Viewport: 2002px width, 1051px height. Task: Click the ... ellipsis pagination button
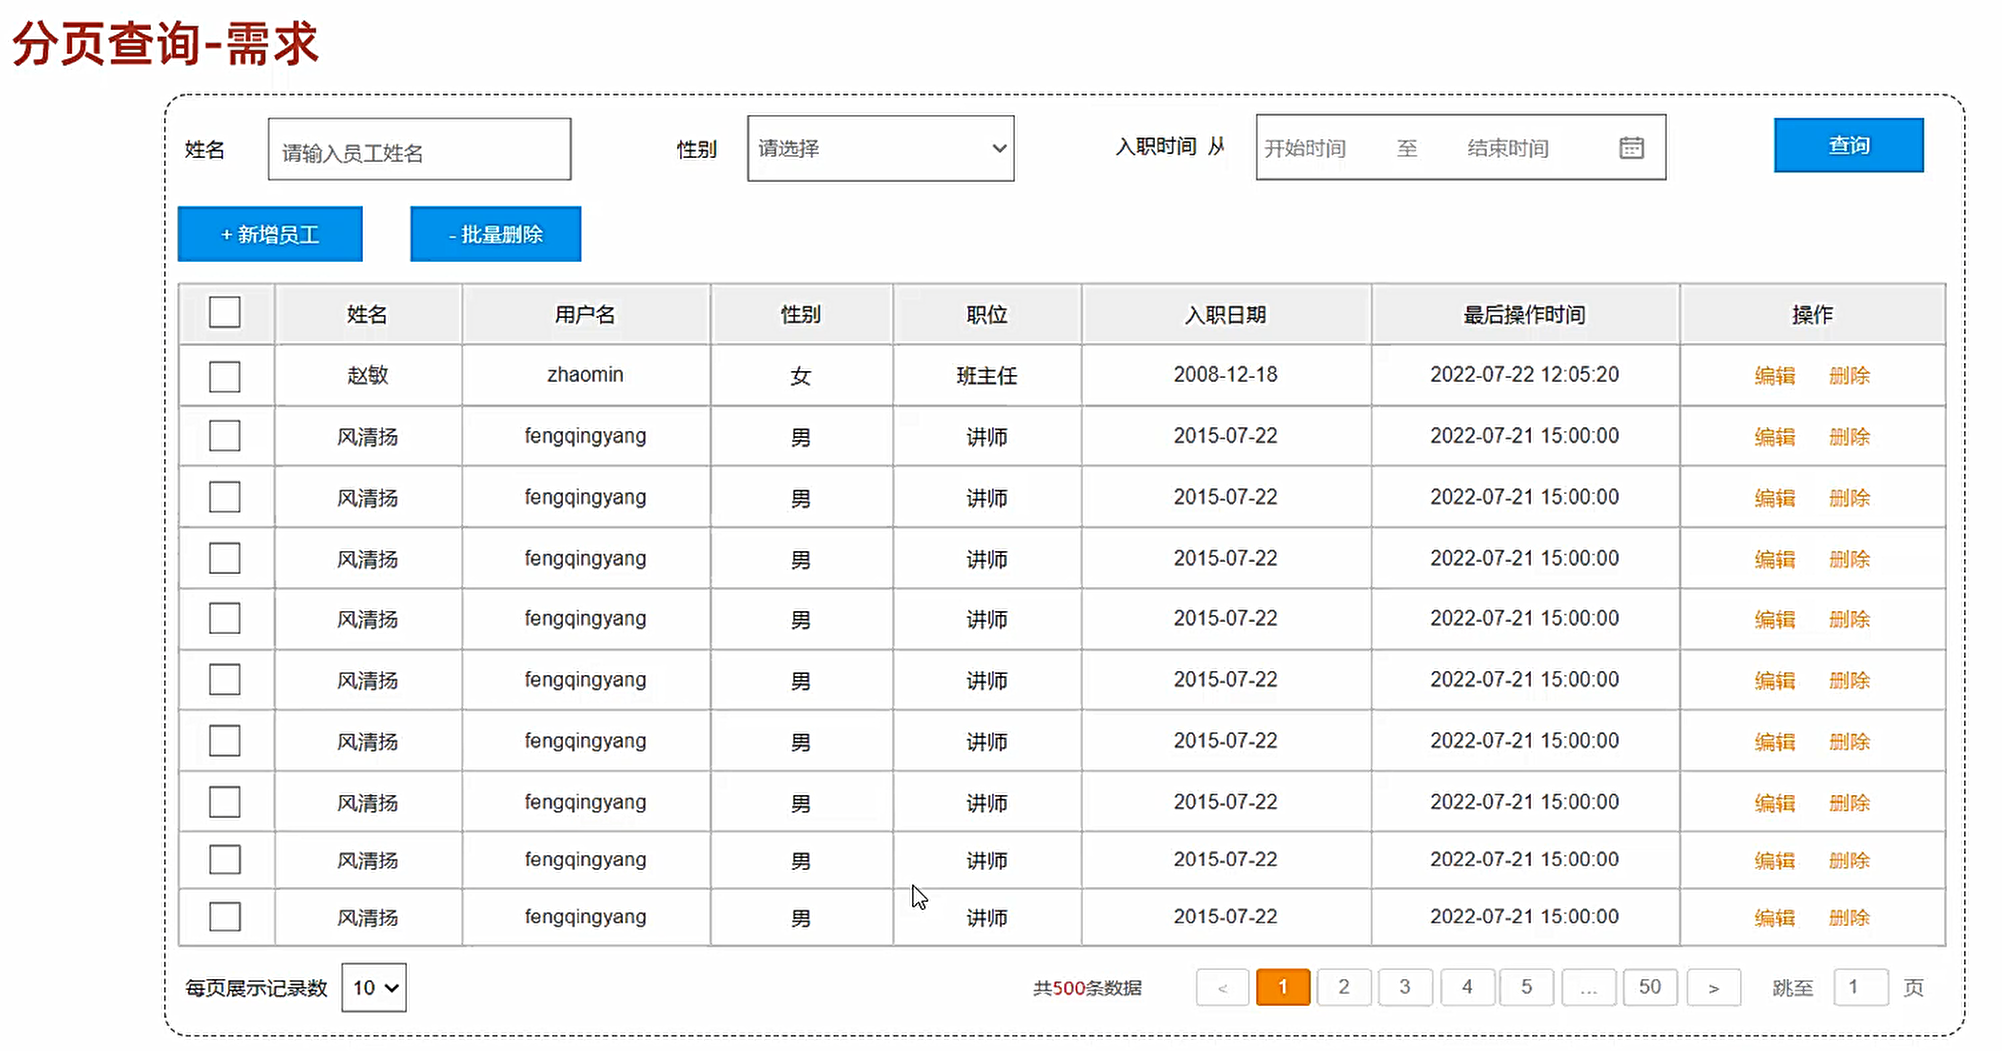click(x=1589, y=987)
